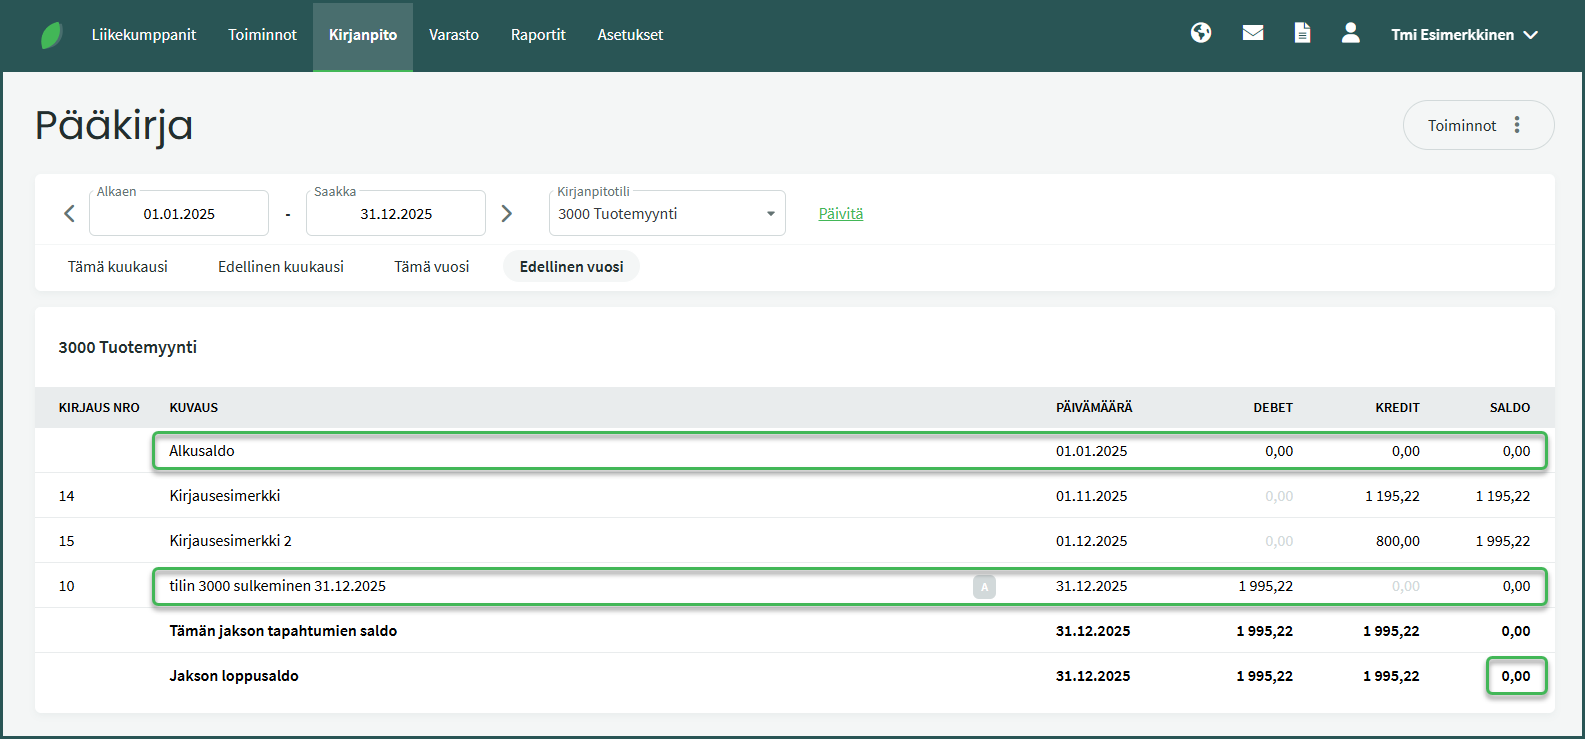The width and height of the screenshot is (1585, 739).
Task: Click the Alkaen start date field
Action: 179,214
